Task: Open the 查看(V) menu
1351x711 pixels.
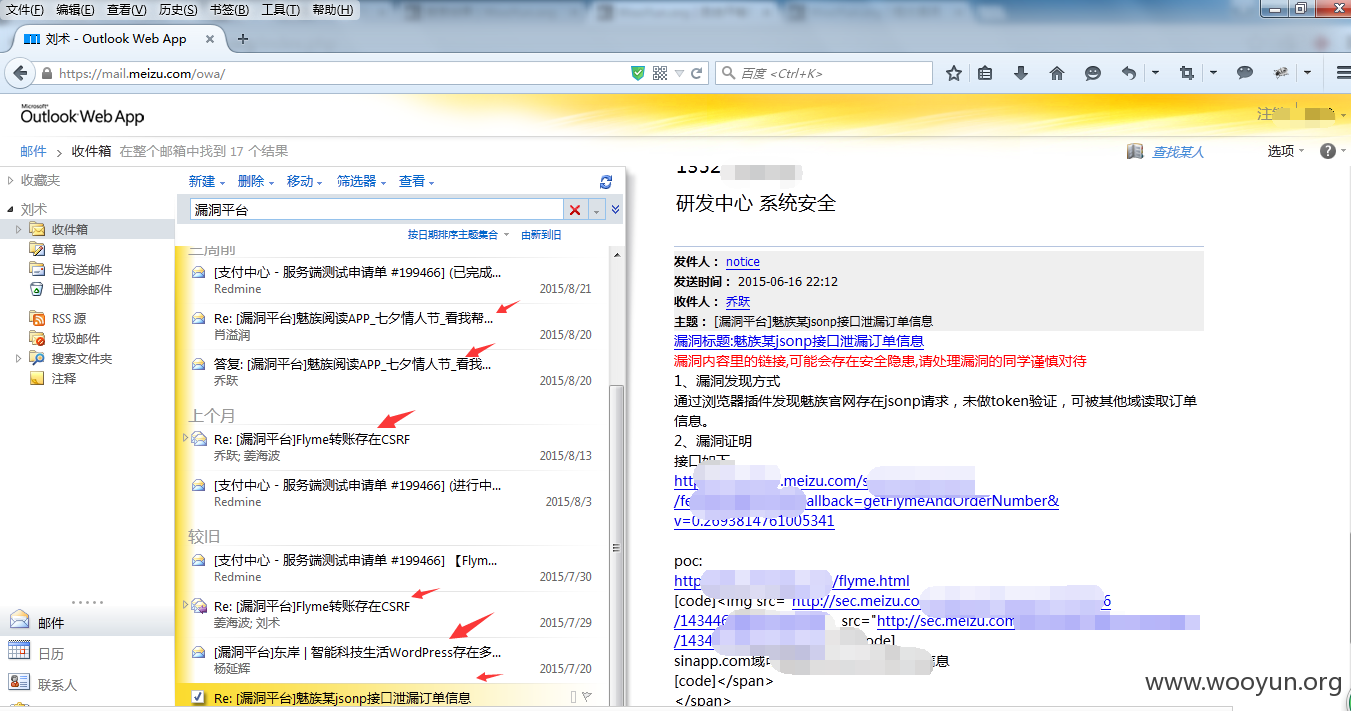Action: 127,10
